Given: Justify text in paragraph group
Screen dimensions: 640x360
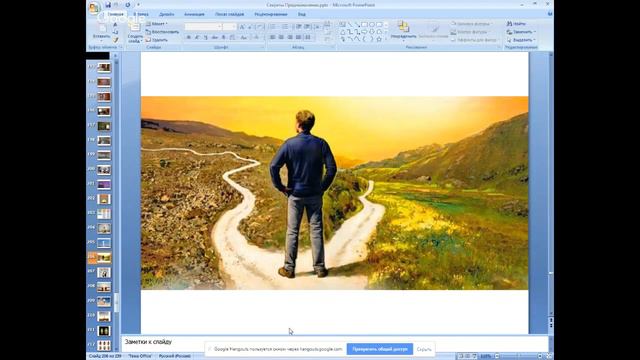Looking at the screenshot, I should pyautogui.click(x=299, y=38).
